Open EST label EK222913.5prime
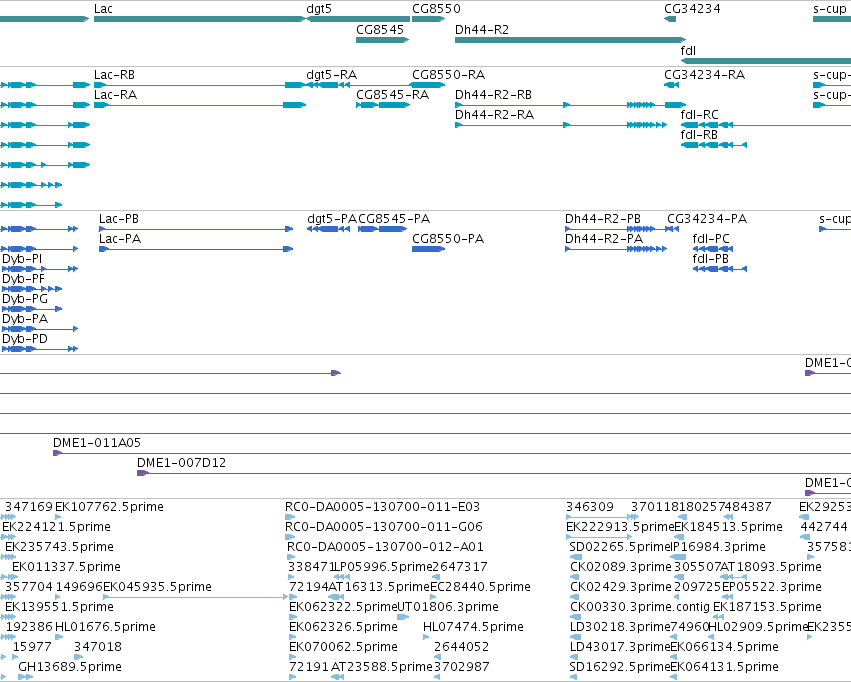Viewport: 851px width, 682px height. (620, 527)
